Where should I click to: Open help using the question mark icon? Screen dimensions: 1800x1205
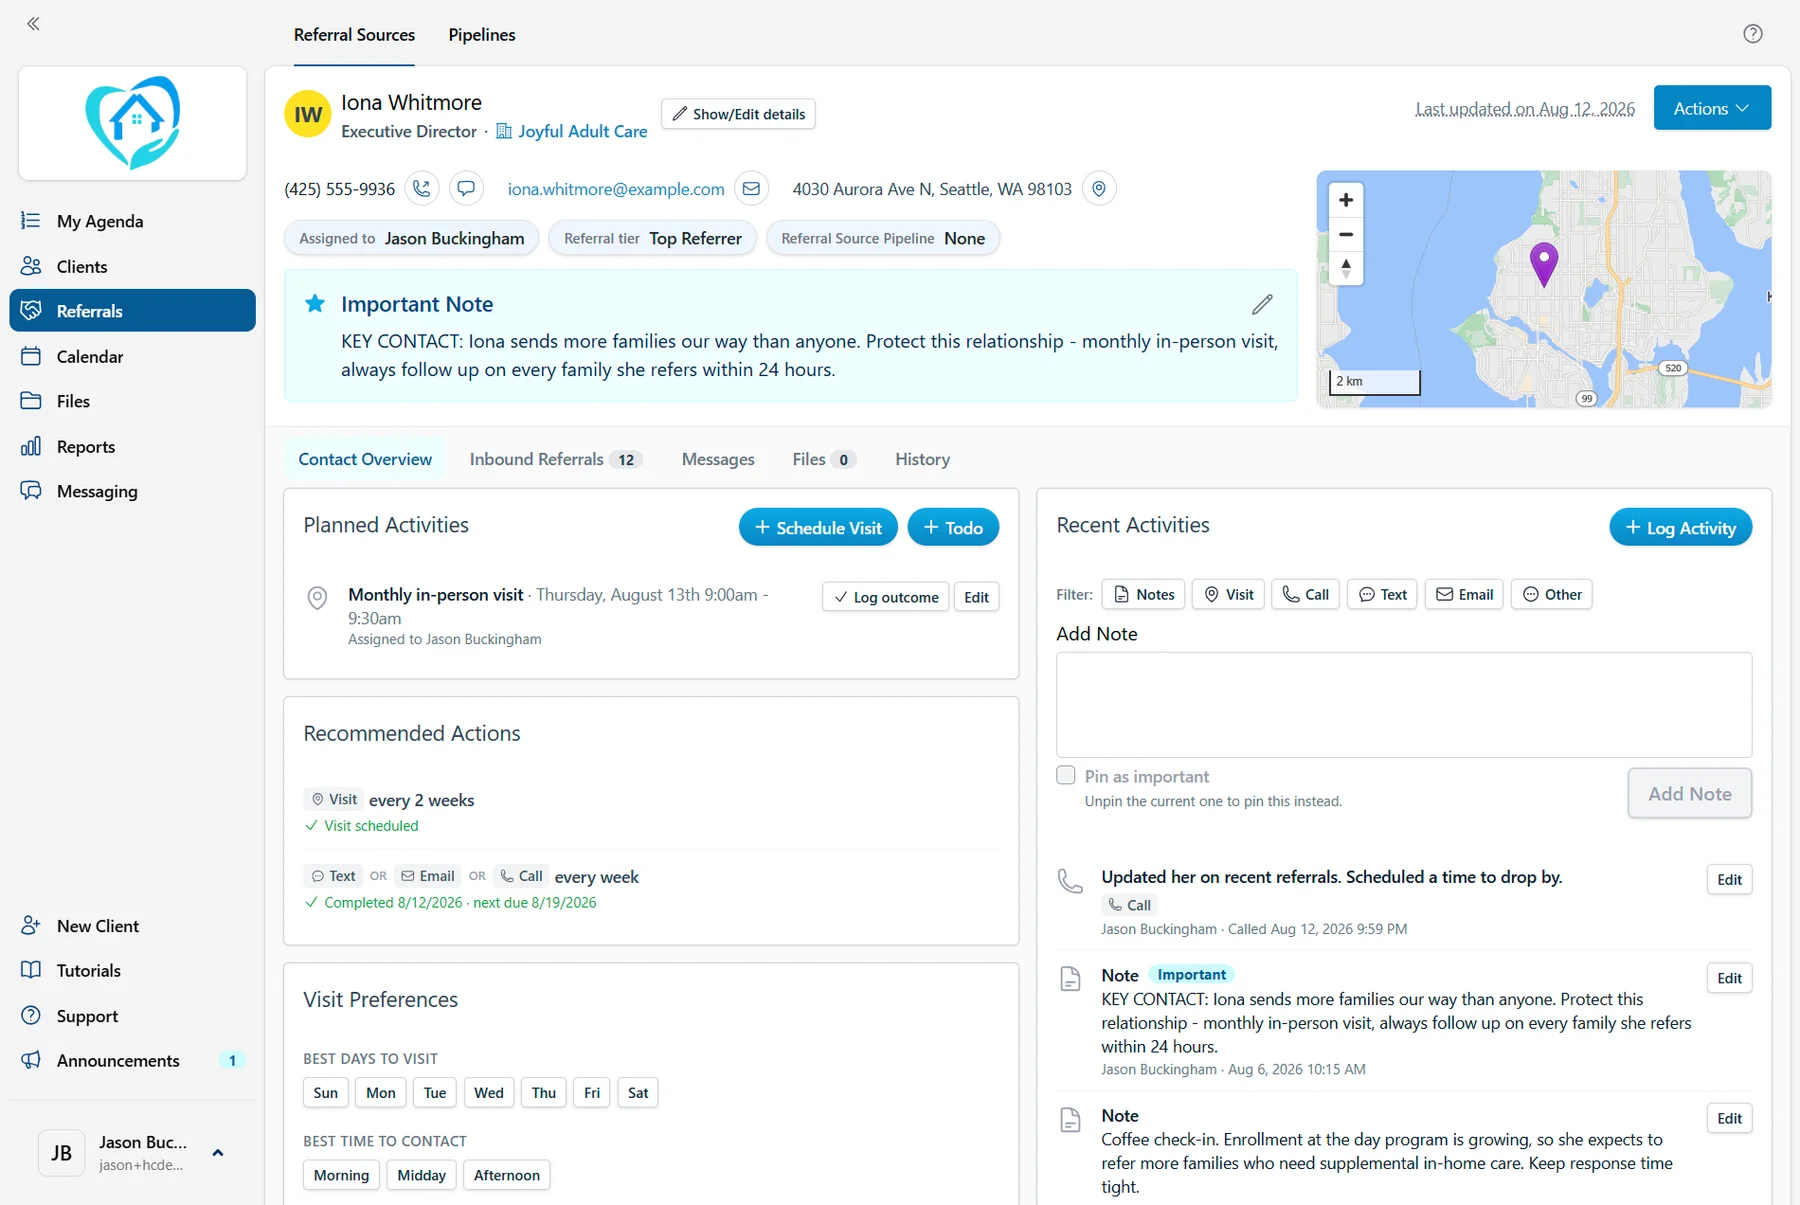pyautogui.click(x=1752, y=34)
